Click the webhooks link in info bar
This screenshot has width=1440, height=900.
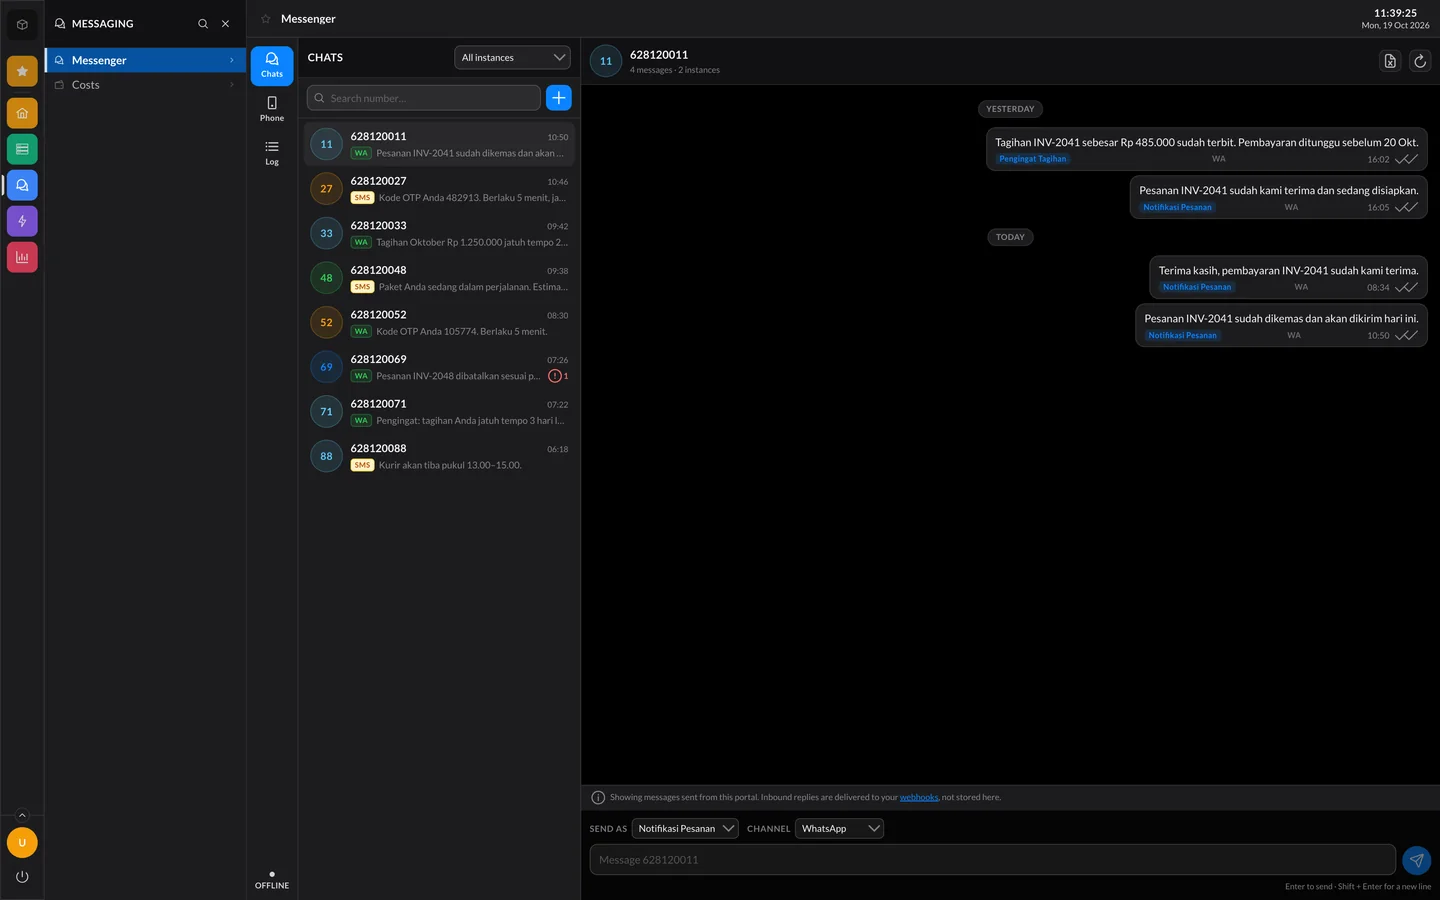[x=919, y=797]
